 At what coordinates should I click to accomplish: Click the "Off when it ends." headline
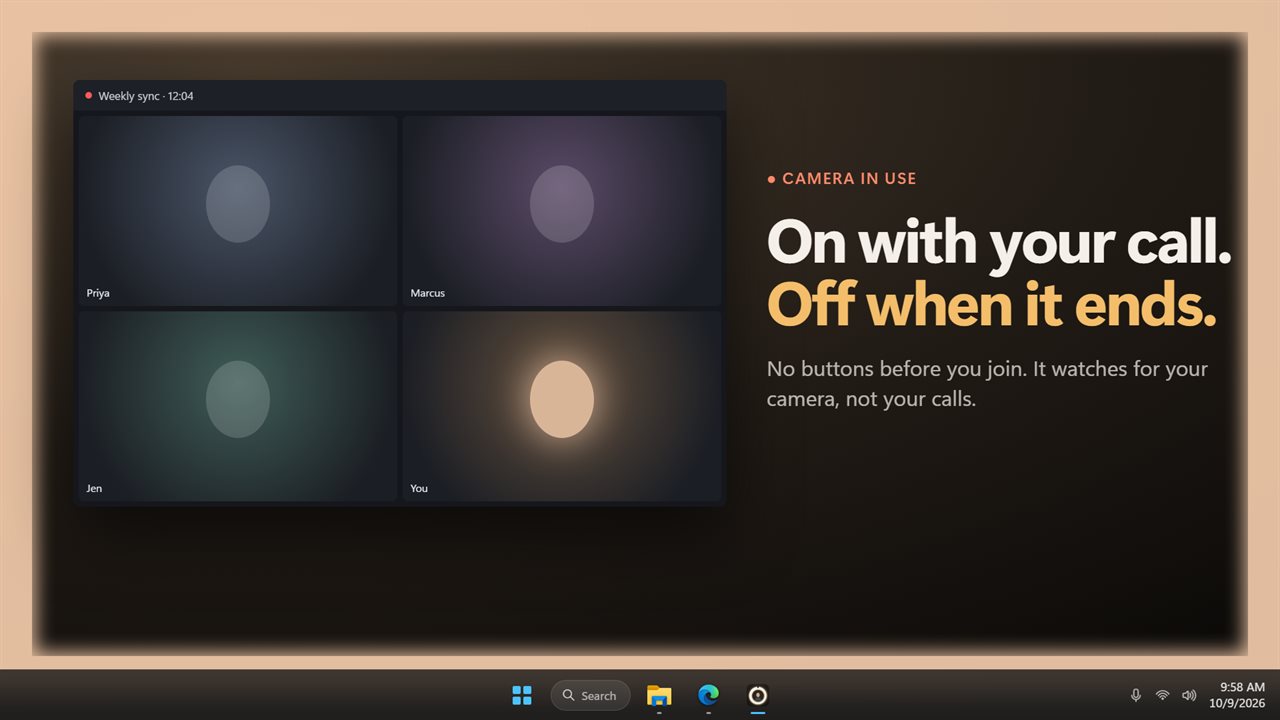tap(991, 305)
